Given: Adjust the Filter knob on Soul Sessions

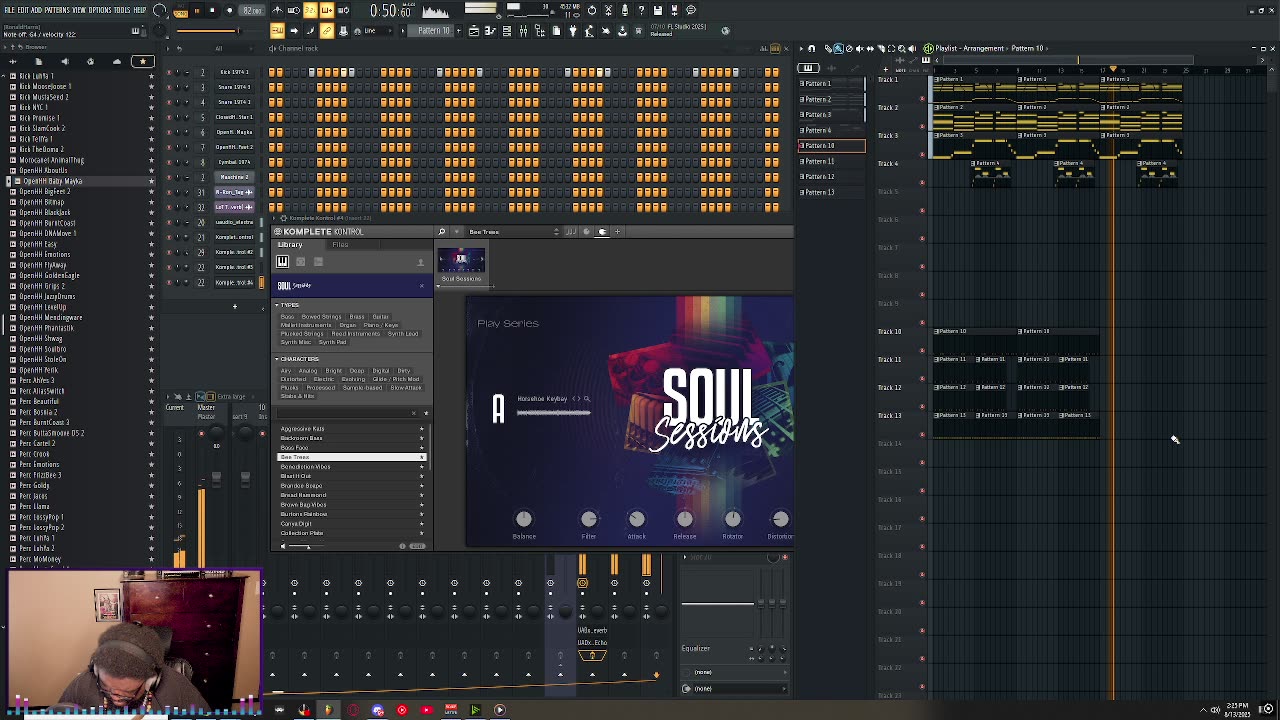Looking at the screenshot, I should (589, 519).
